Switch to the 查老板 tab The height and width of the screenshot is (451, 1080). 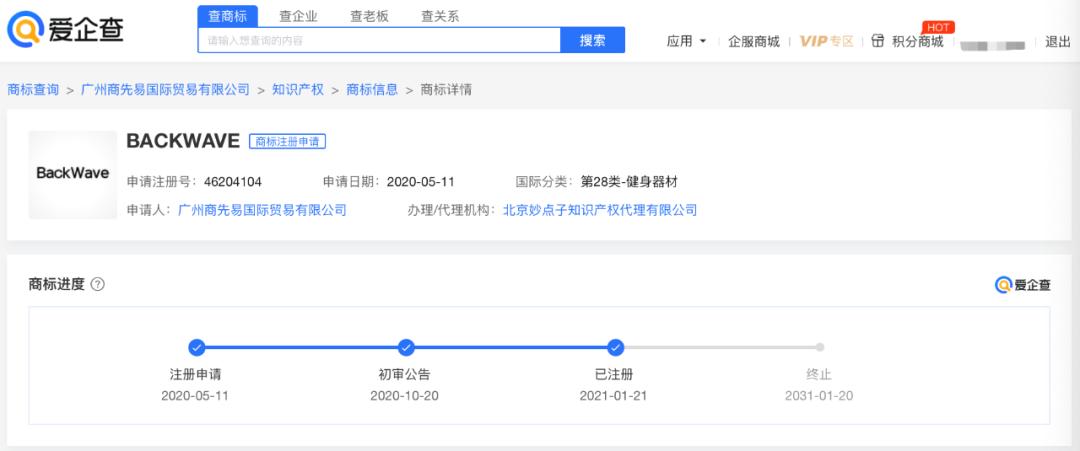(369, 17)
